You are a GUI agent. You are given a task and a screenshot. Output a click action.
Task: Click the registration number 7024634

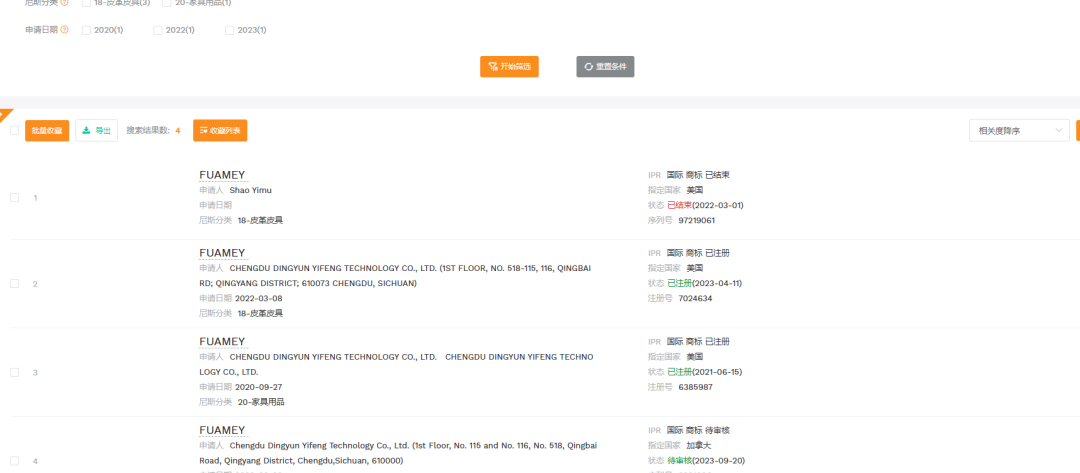coord(695,298)
